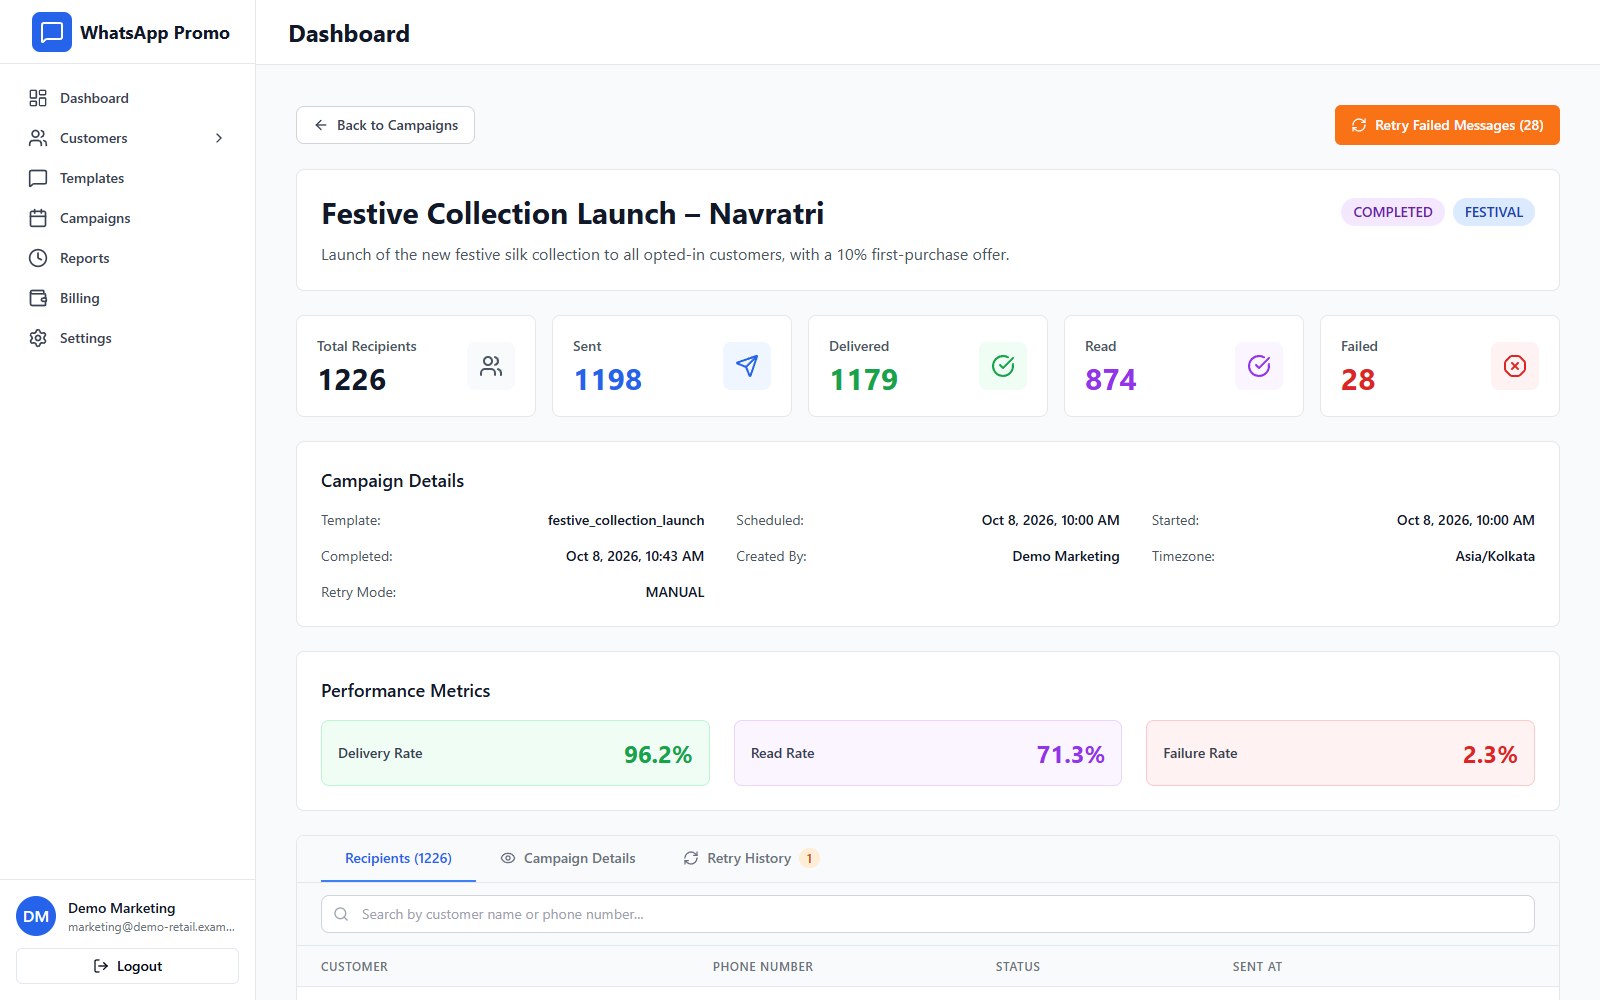Switch to the Campaign Details tab
Screen dimensions: 1600x1000
click(568, 858)
